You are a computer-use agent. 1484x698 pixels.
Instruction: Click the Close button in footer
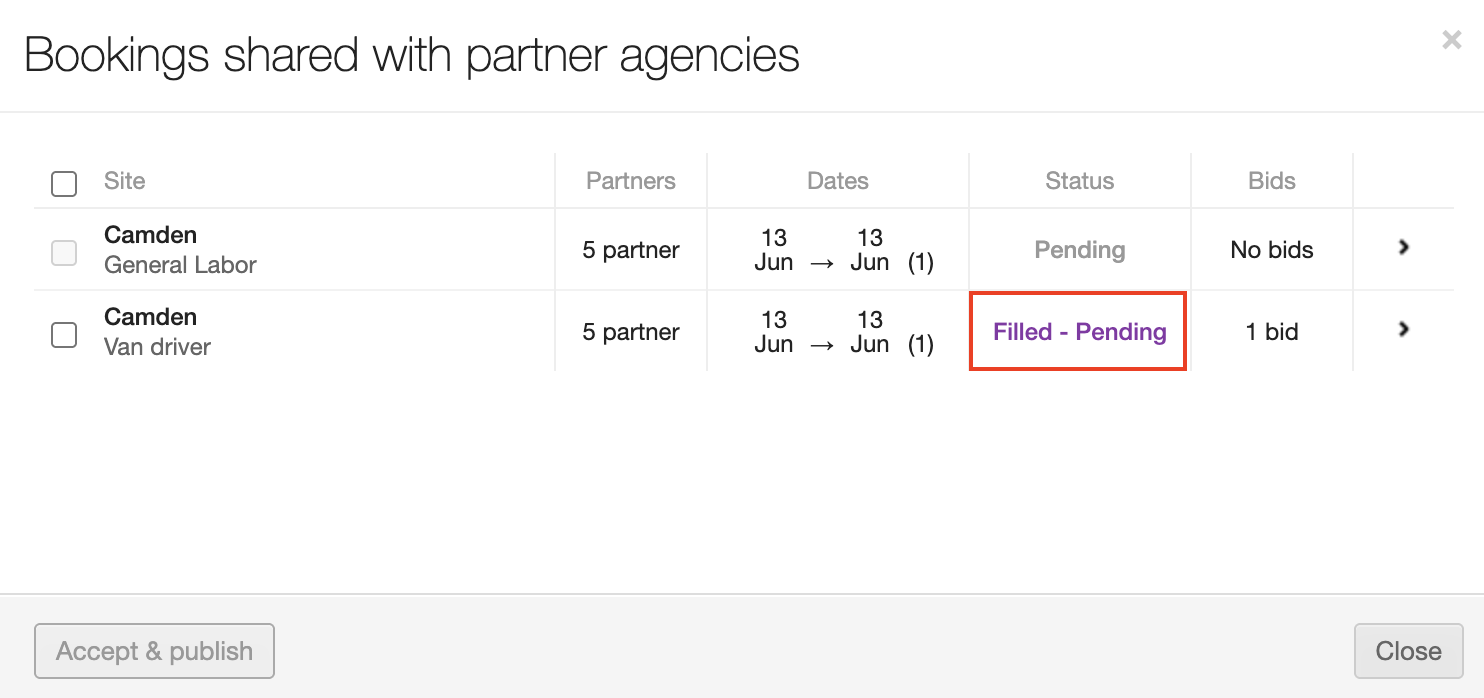tap(1408, 651)
